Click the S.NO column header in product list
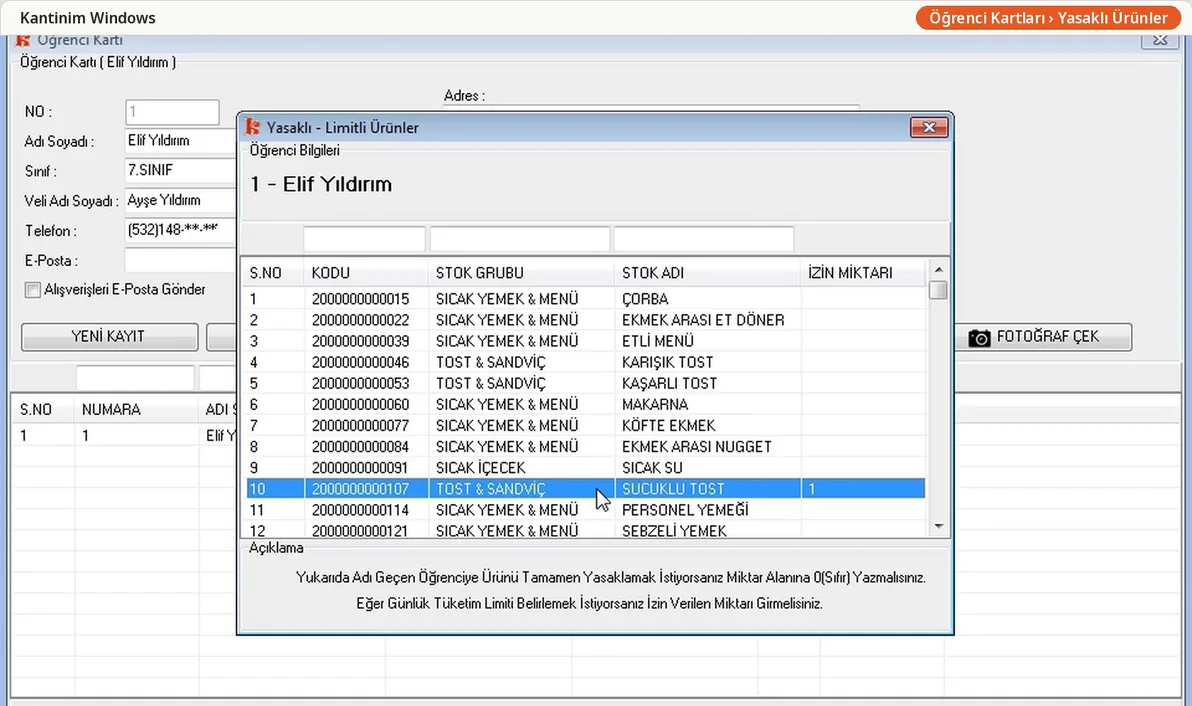The image size is (1192, 706). coord(274,273)
